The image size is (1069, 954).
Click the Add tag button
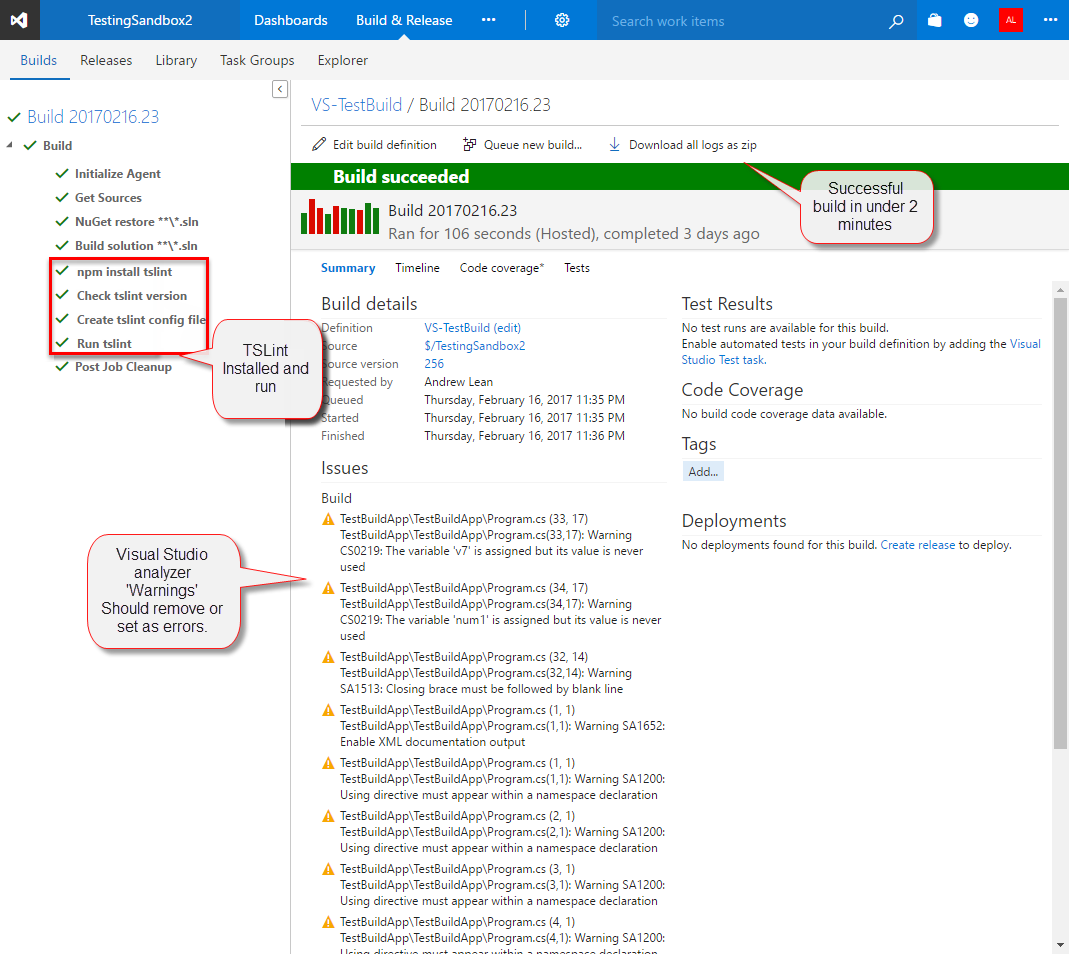(703, 472)
